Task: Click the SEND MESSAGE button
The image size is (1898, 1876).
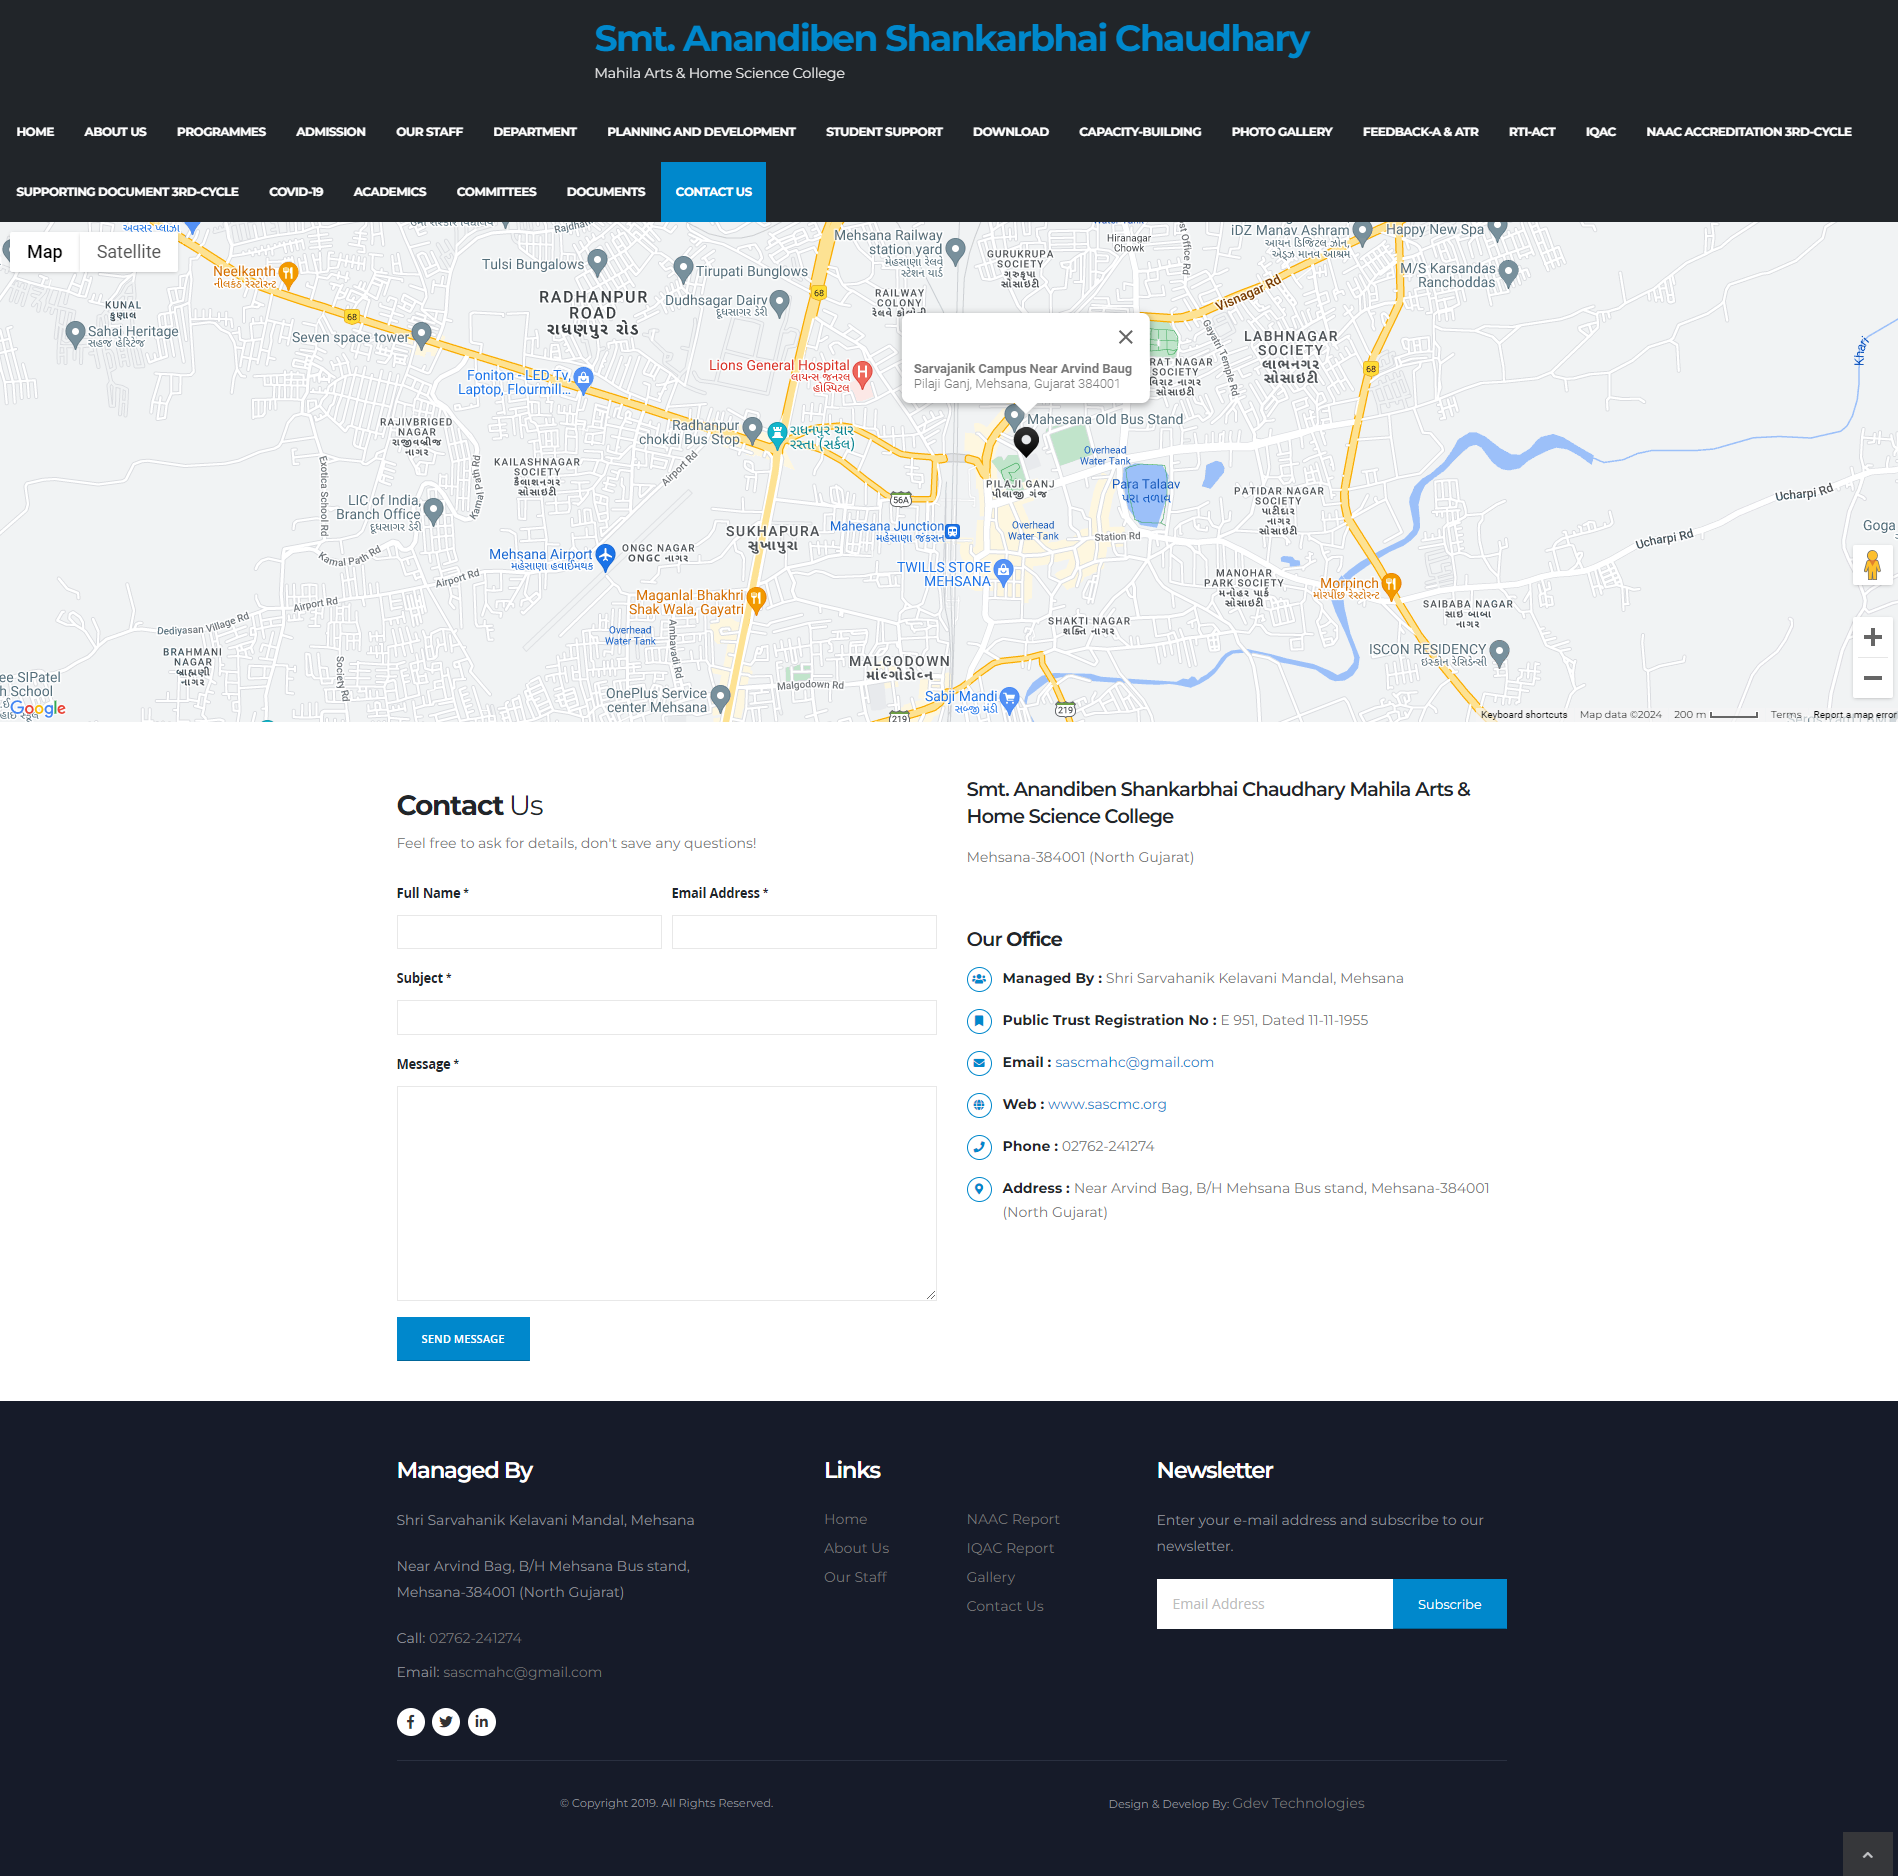Action: tap(463, 1338)
